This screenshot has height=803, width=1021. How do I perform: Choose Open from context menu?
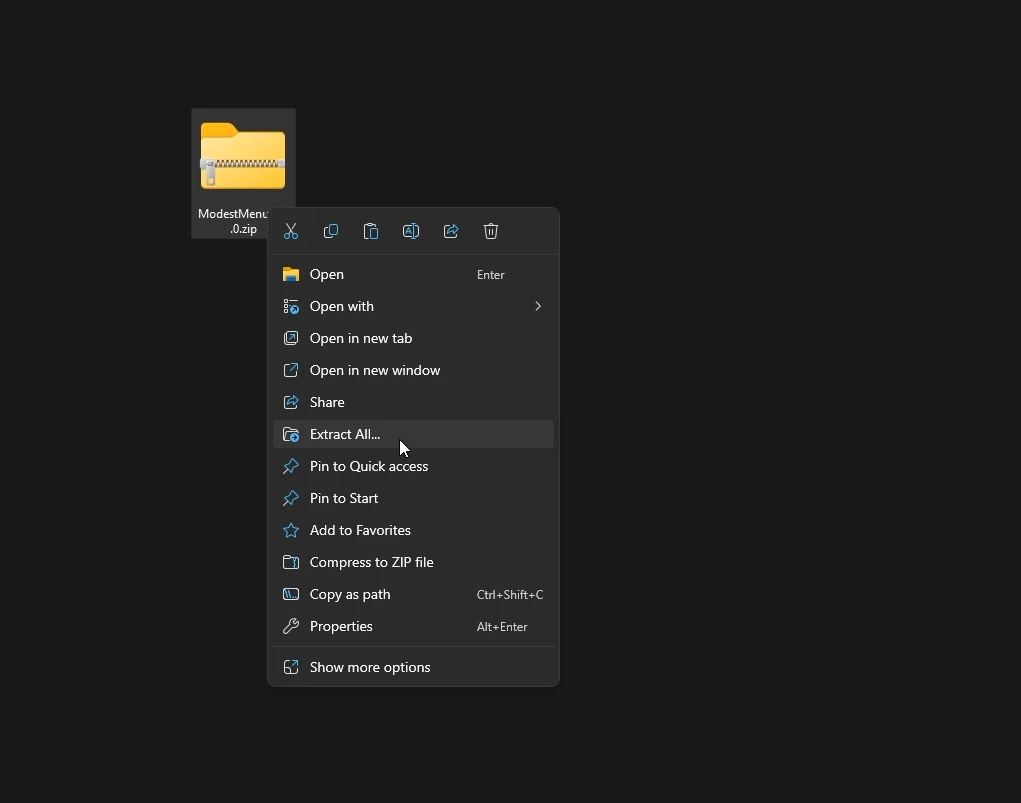[413, 274]
